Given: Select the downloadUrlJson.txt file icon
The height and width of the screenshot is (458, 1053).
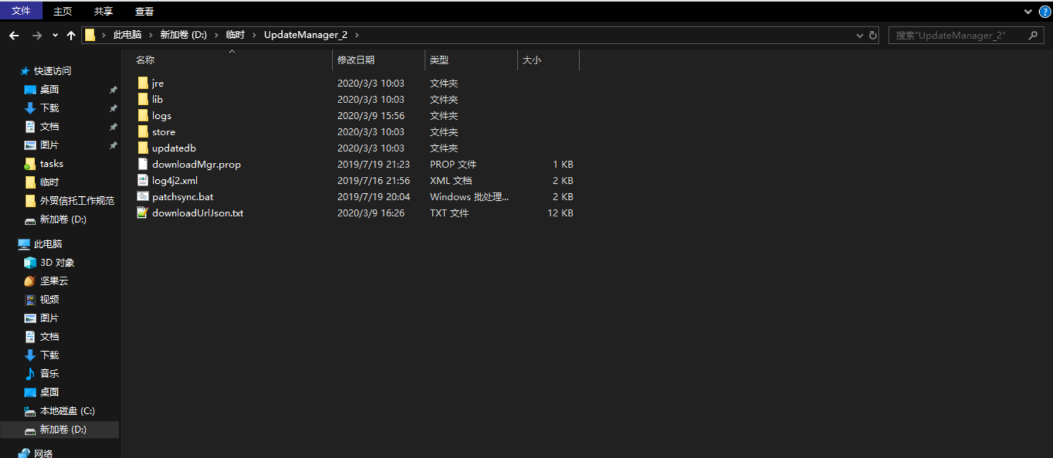Looking at the screenshot, I should [143, 213].
